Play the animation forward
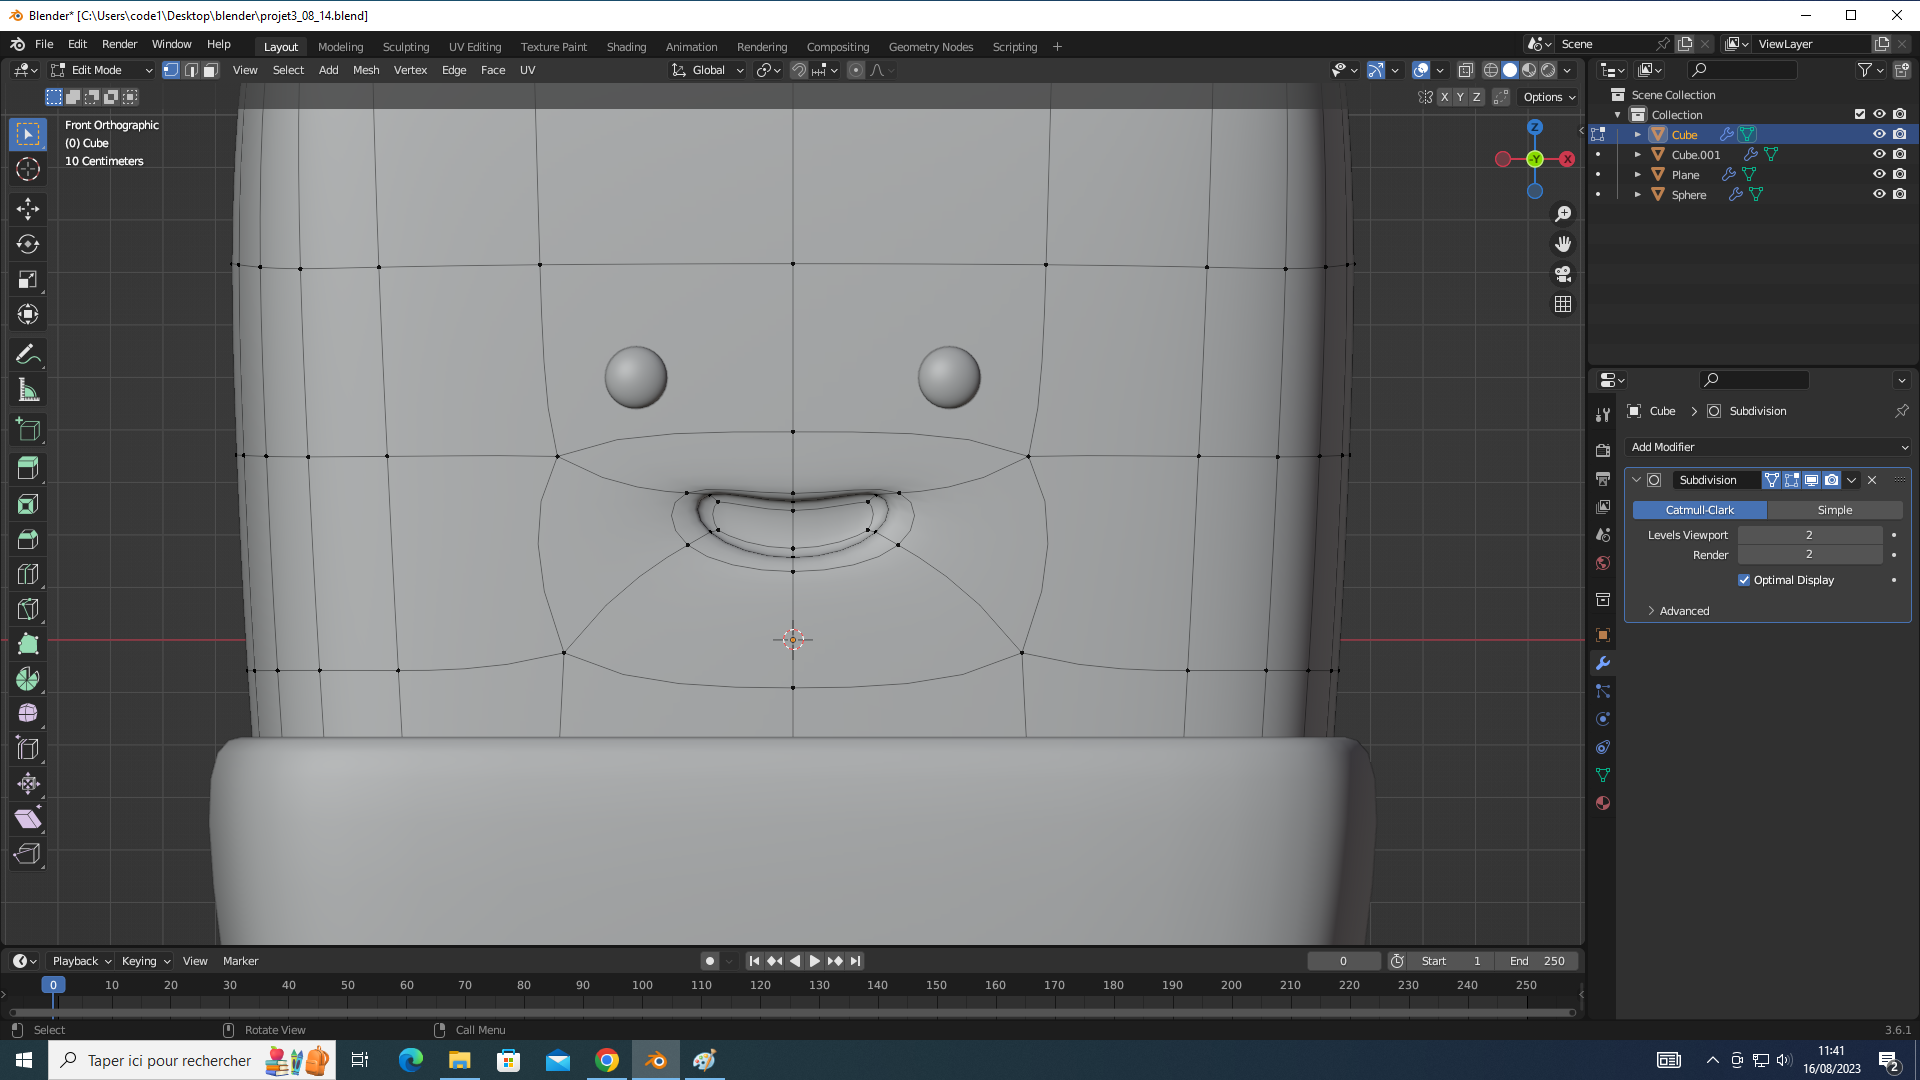The image size is (1920, 1080). tap(814, 961)
